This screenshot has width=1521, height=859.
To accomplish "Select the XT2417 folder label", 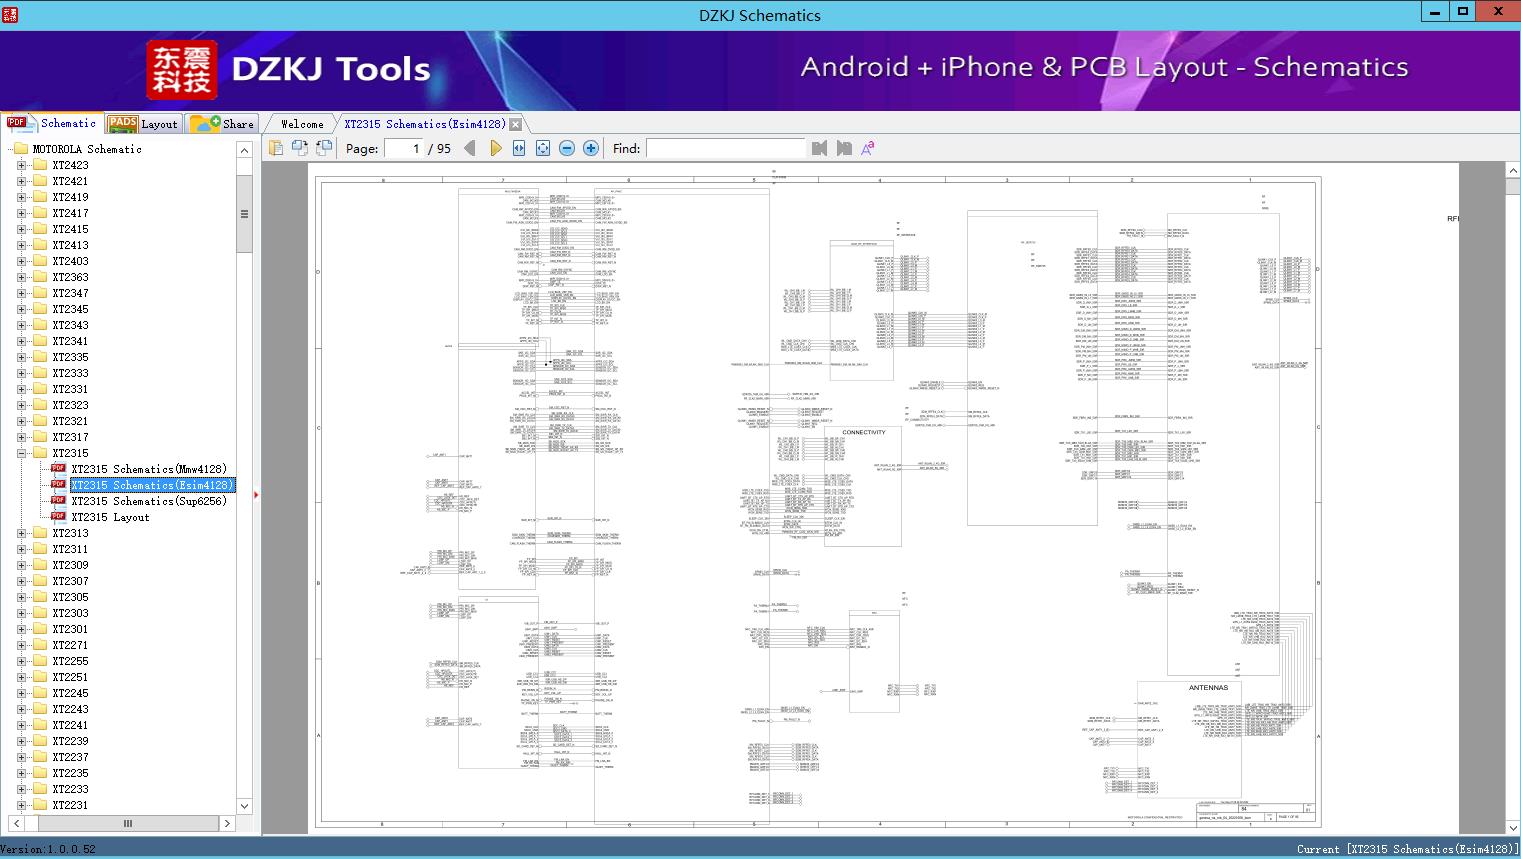I will 70,213.
